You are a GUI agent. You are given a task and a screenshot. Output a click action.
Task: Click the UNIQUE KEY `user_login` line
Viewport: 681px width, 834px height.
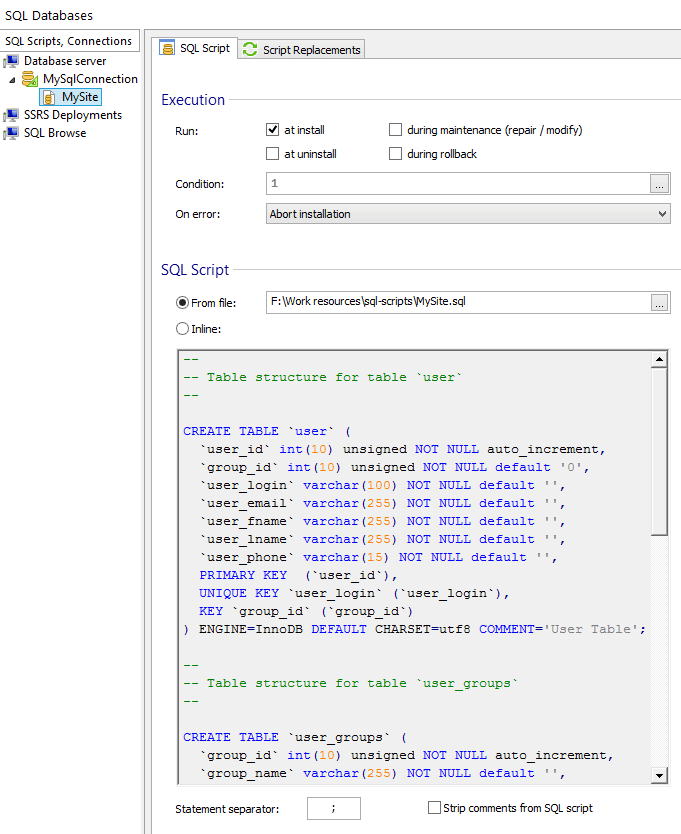354,593
